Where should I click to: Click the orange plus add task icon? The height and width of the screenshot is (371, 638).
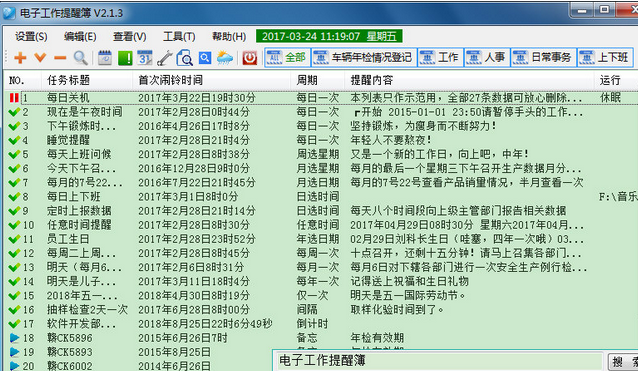20,58
